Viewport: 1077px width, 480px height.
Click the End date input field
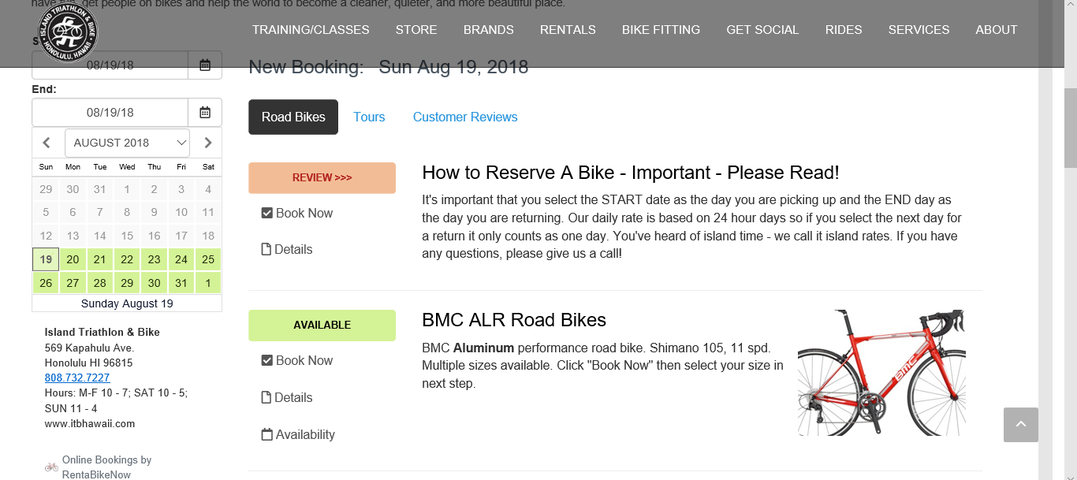pos(110,113)
